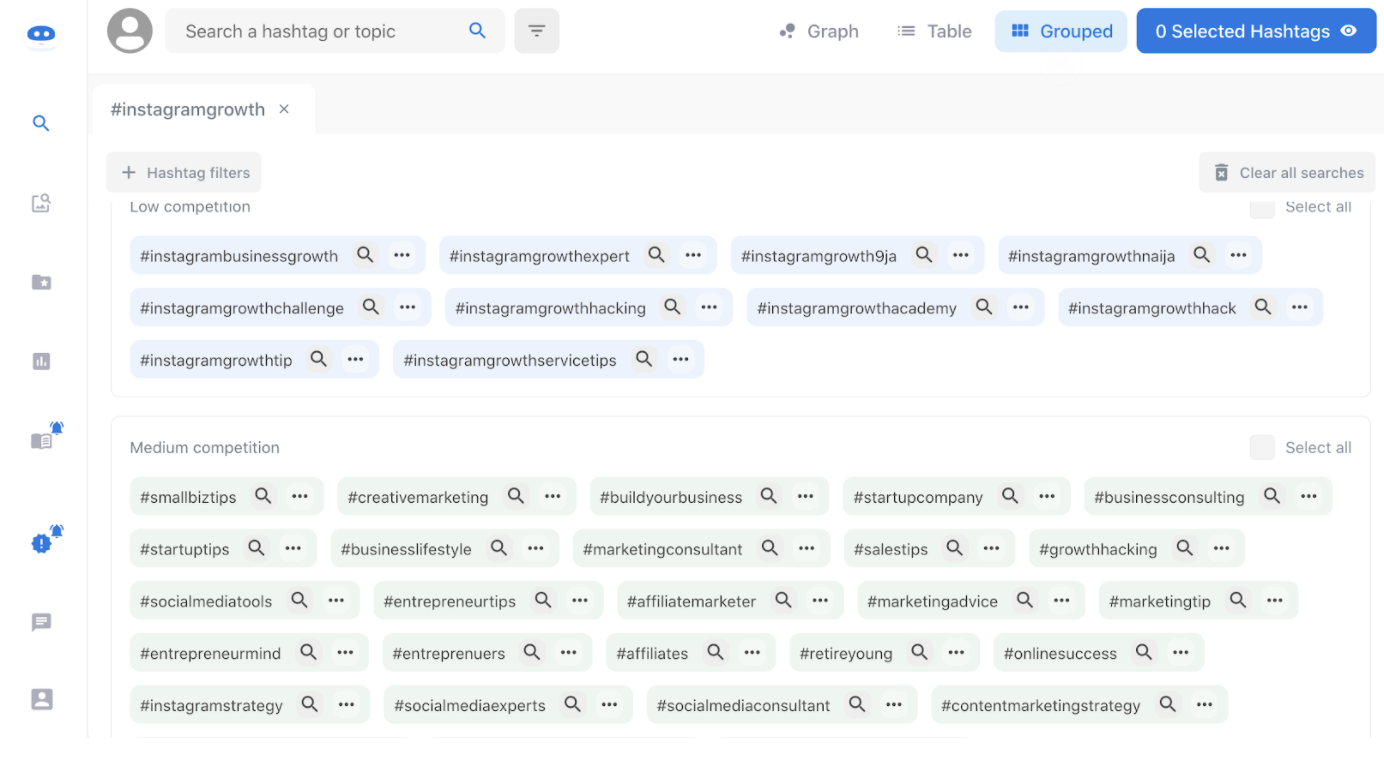Open more options for #instagramgrowthservicetips
1384x764 pixels.
click(x=681, y=359)
